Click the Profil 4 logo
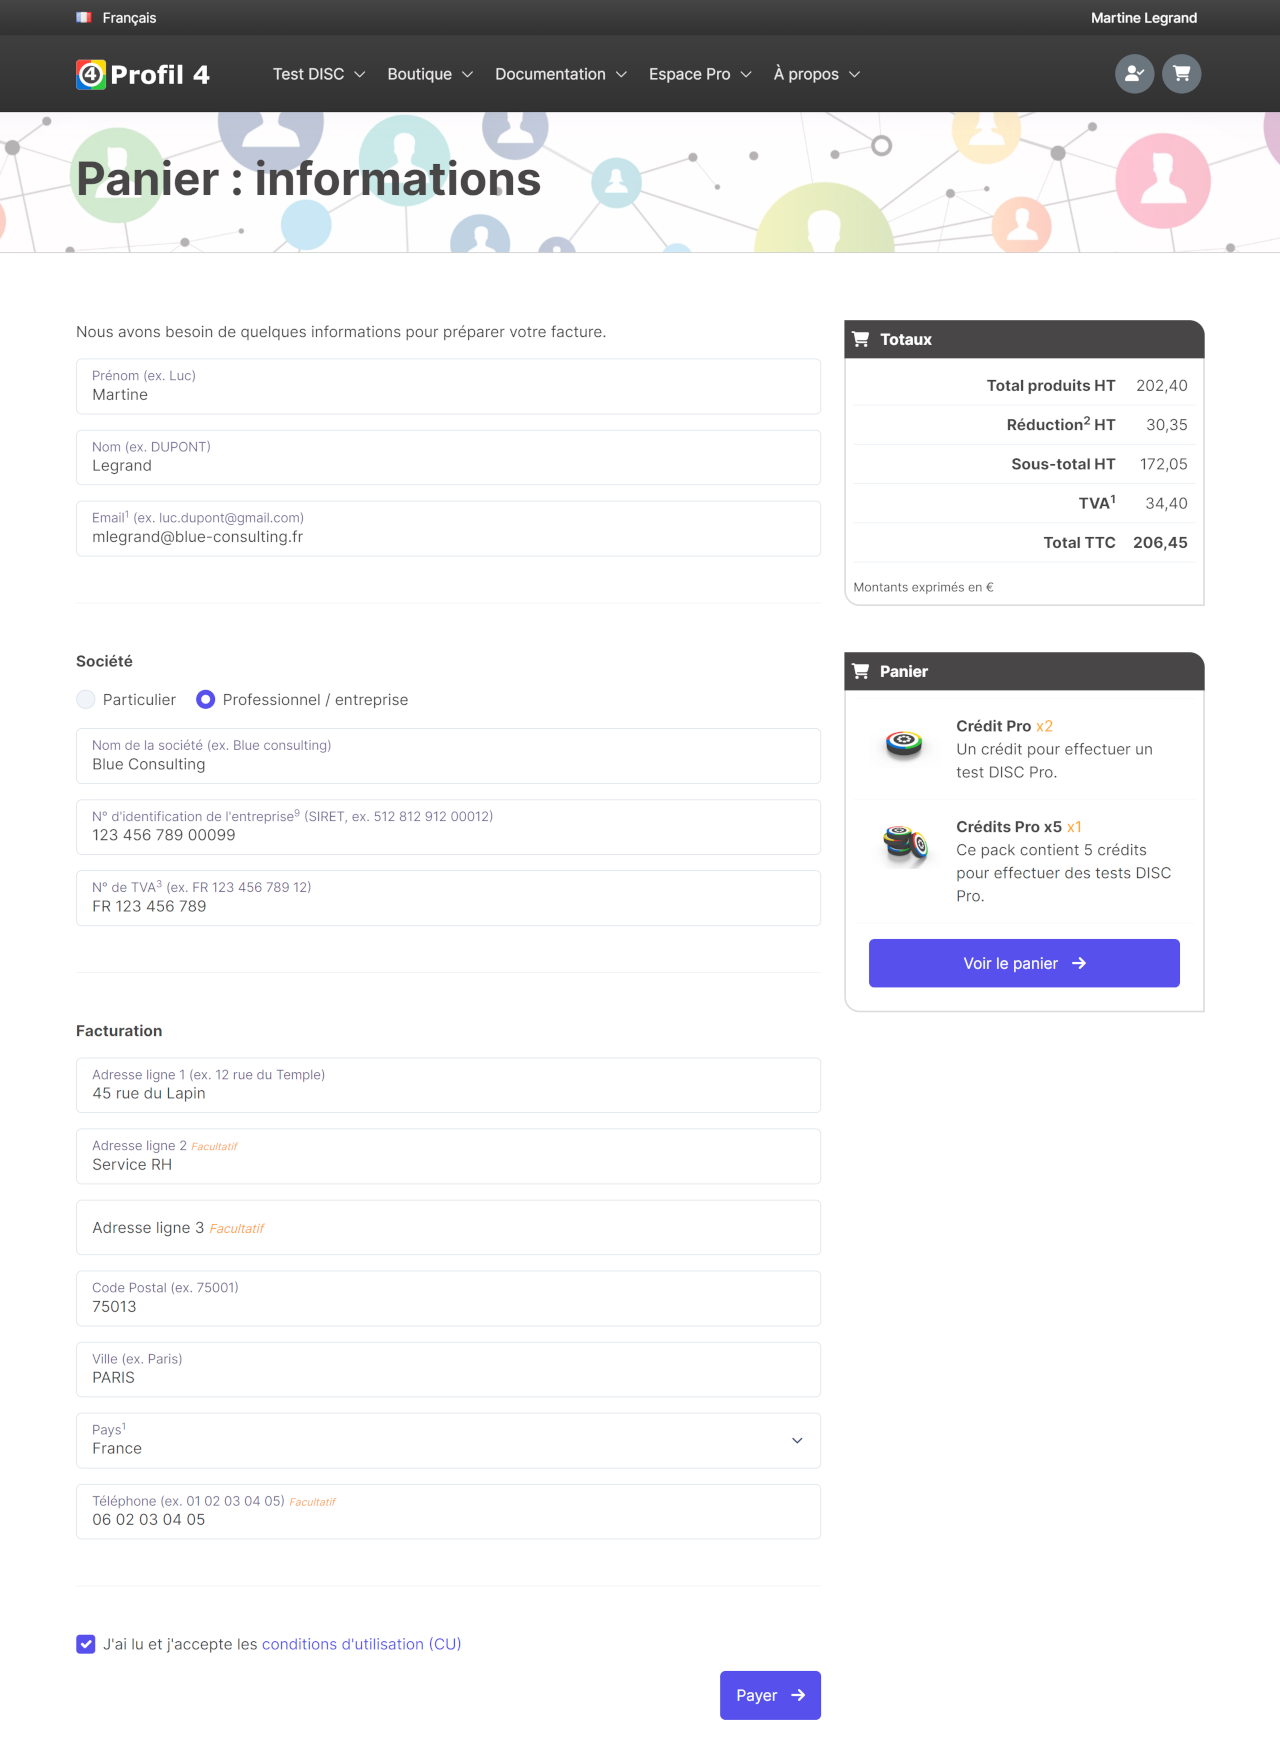The height and width of the screenshot is (1743, 1280). point(143,74)
